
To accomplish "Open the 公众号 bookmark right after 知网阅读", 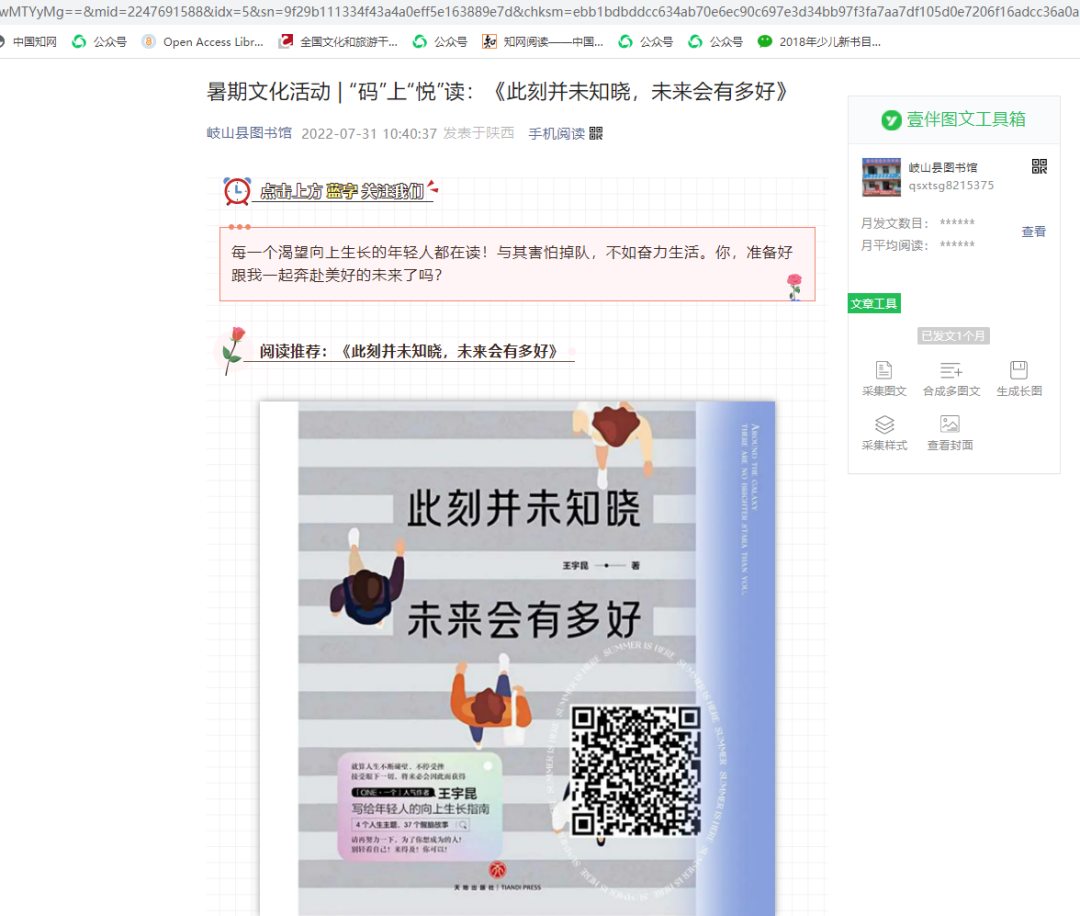I will pos(645,42).
